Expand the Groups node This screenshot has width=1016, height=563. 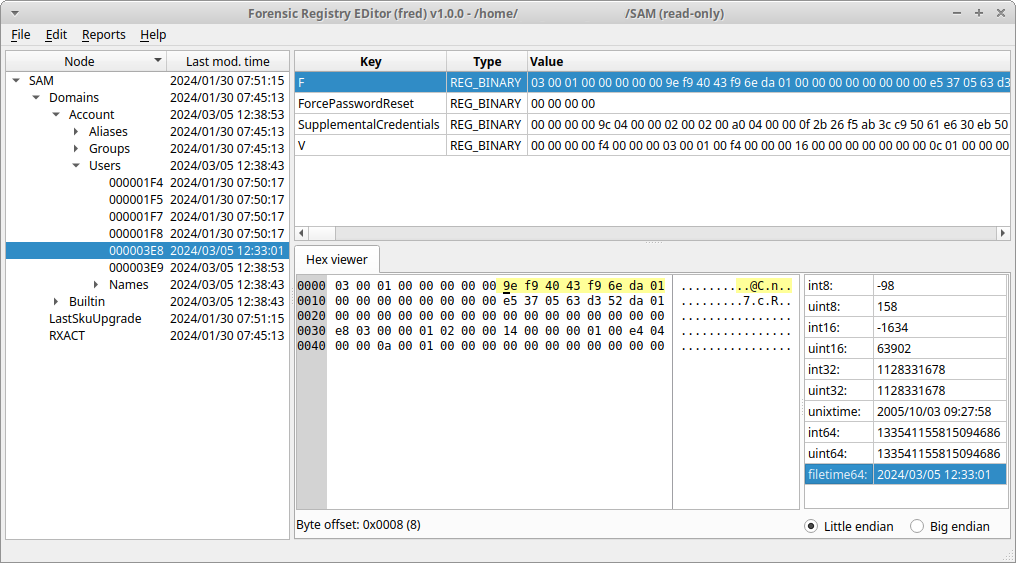(x=76, y=148)
